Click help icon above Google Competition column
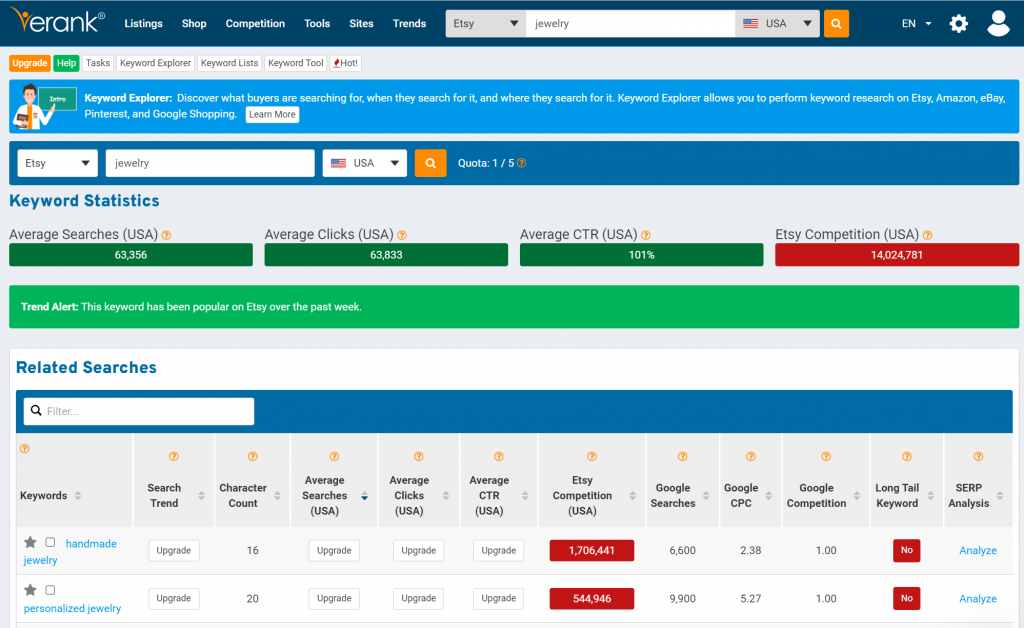The width and height of the screenshot is (1024, 628). click(826, 456)
